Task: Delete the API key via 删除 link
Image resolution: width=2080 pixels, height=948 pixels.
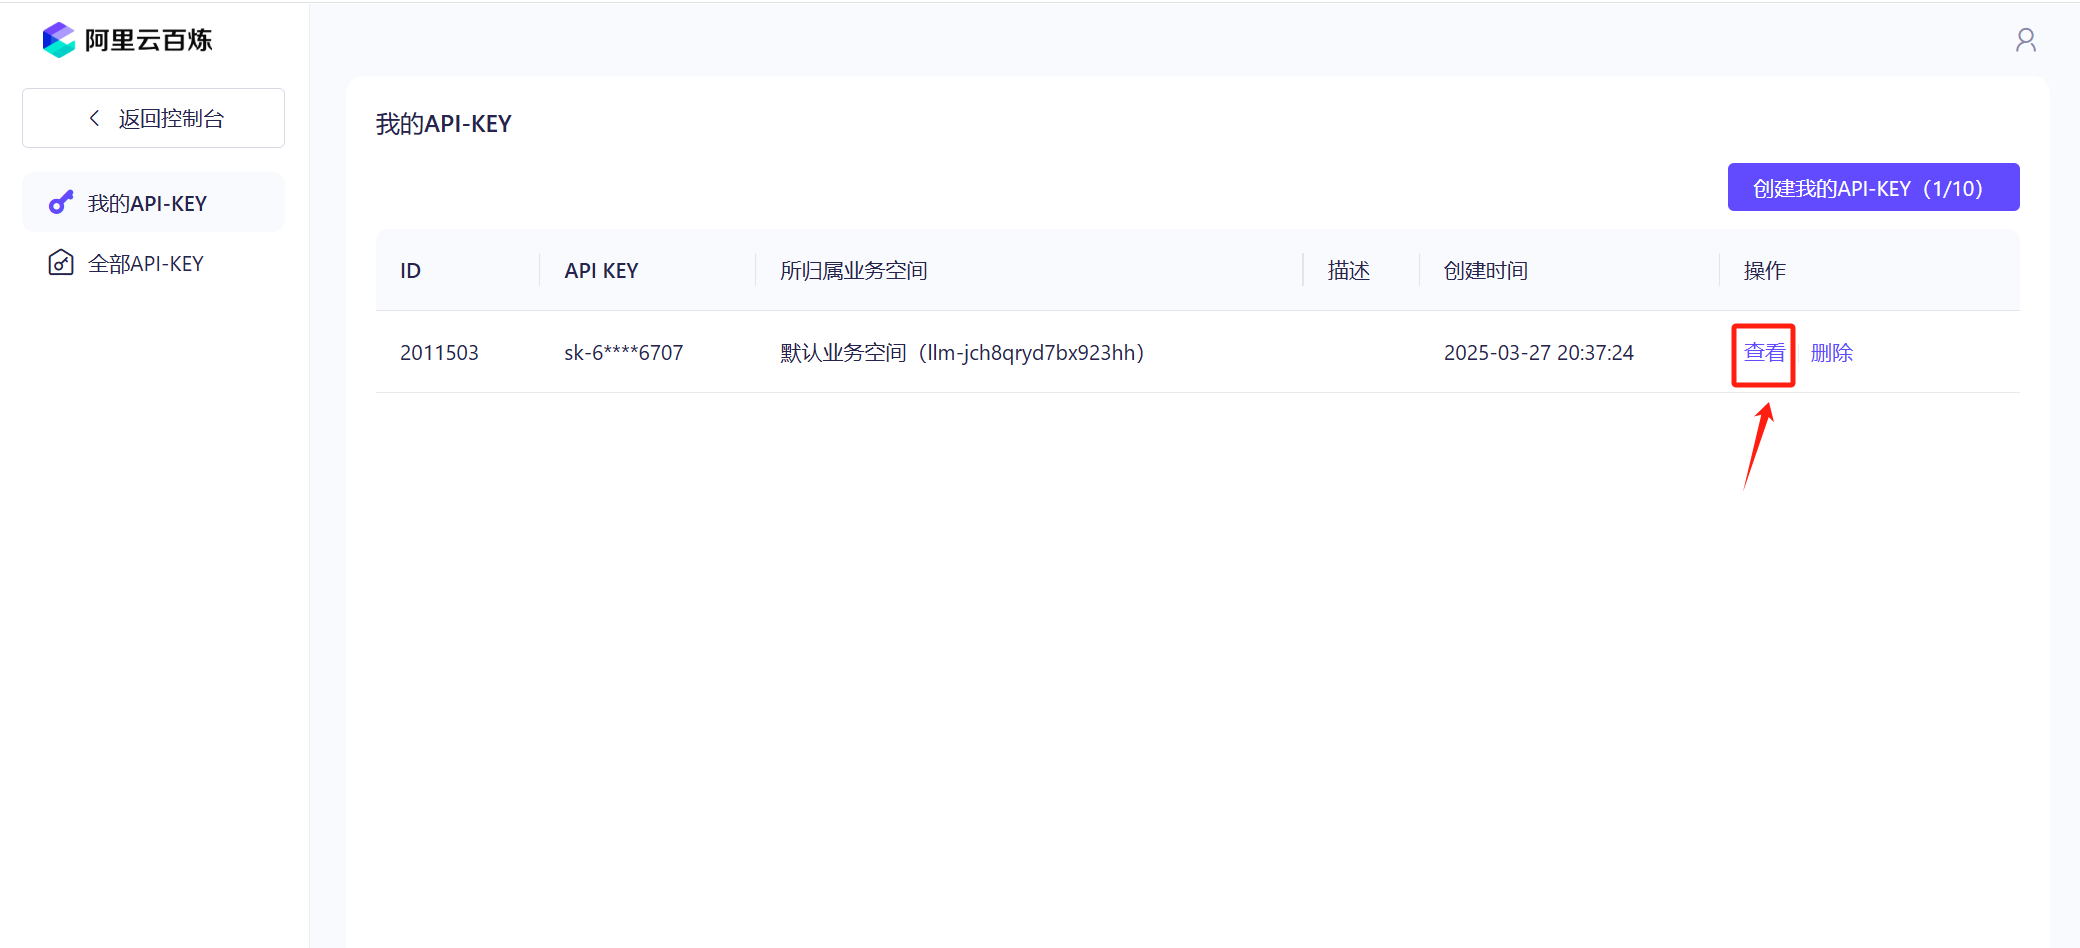Action: click(x=1832, y=353)
